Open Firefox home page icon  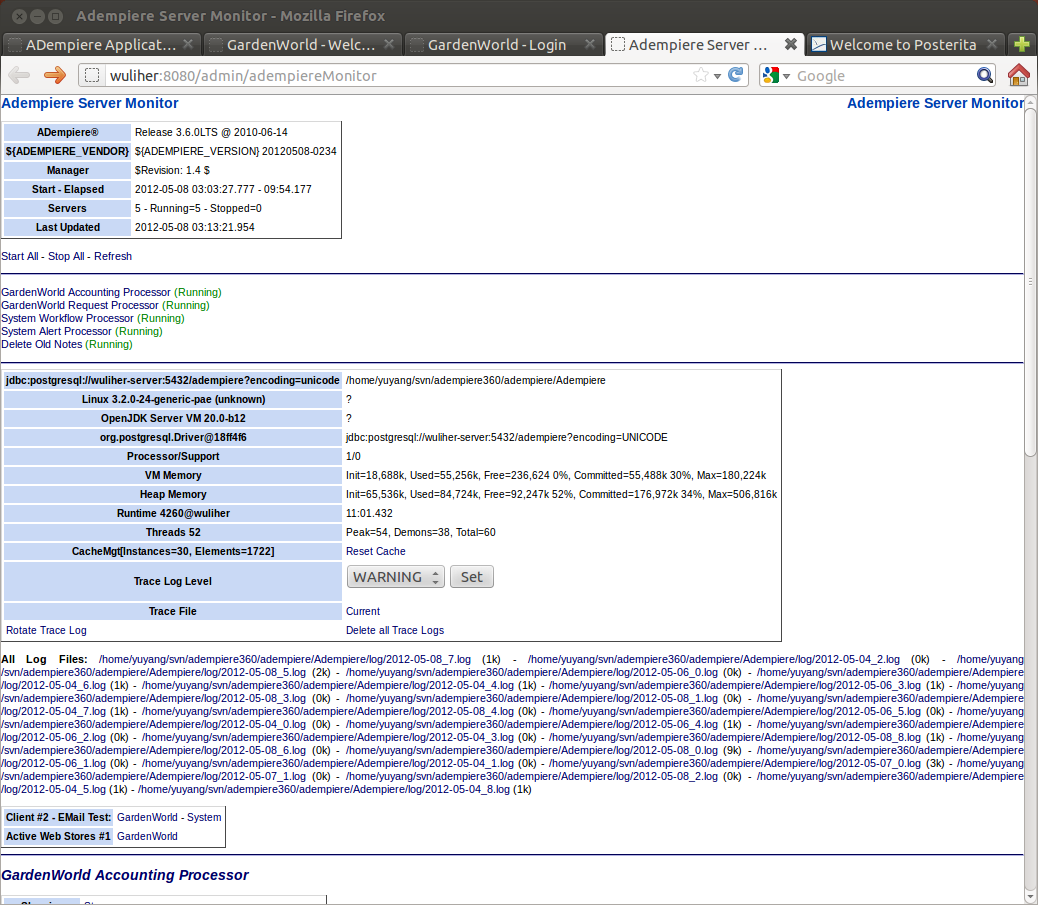(x=1019, y=75)
